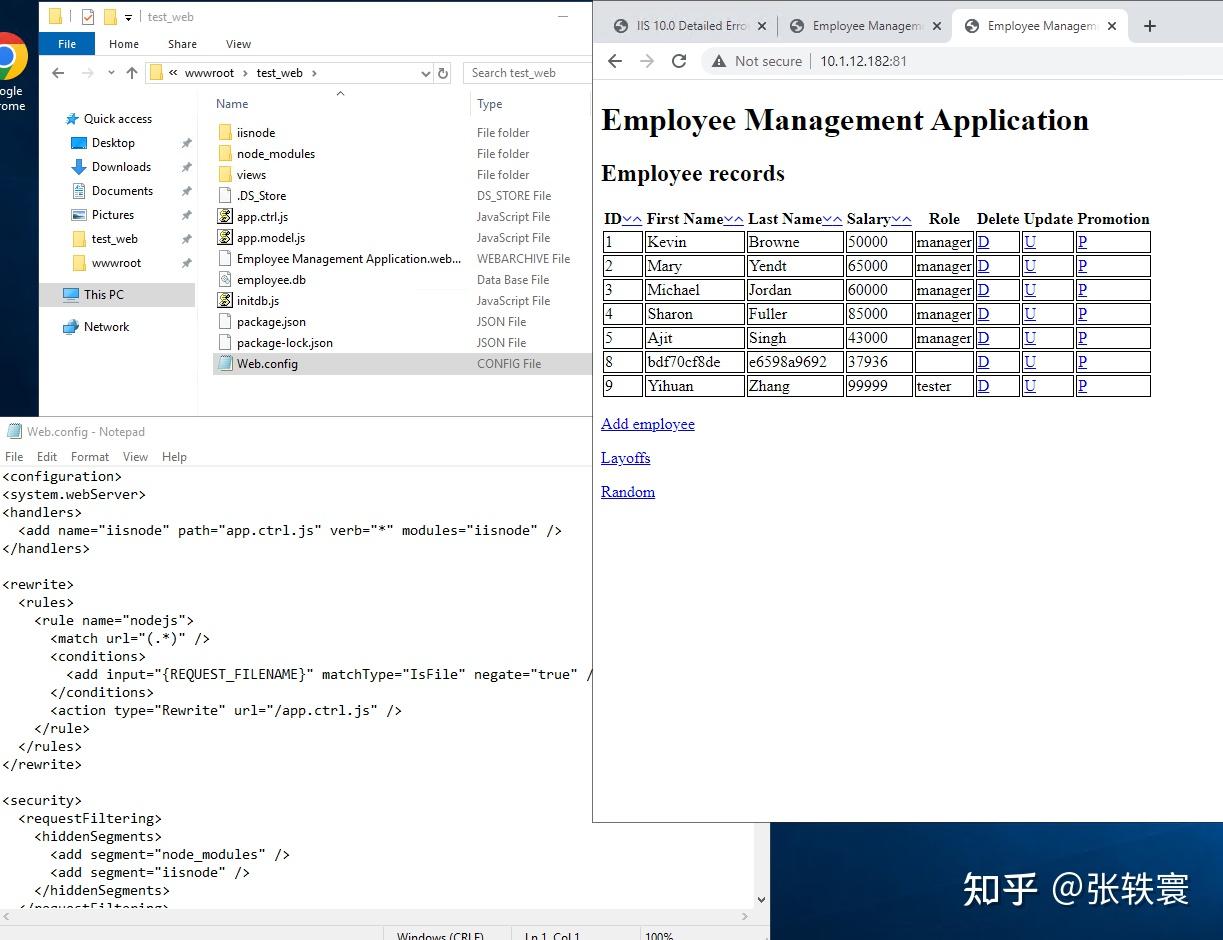Navigate back using Chrome's back arrow

click(x=614, y=60)
